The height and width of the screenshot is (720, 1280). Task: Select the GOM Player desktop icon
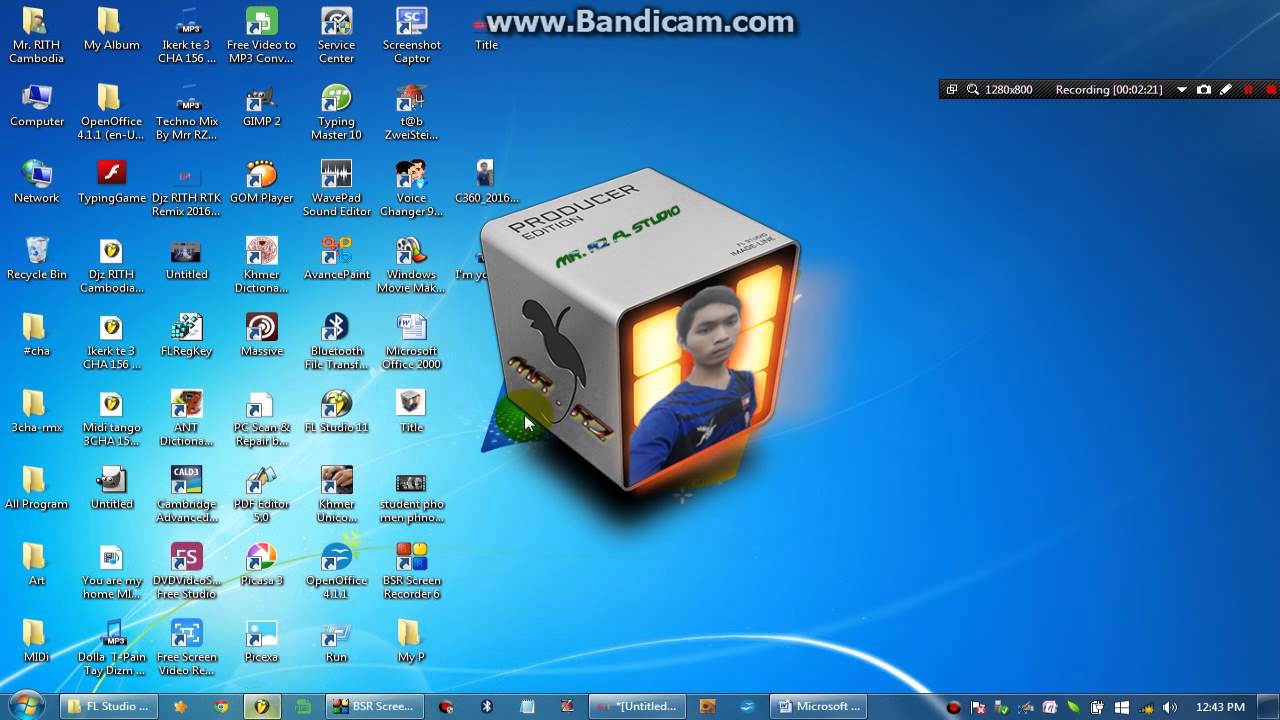coord(261,182)
